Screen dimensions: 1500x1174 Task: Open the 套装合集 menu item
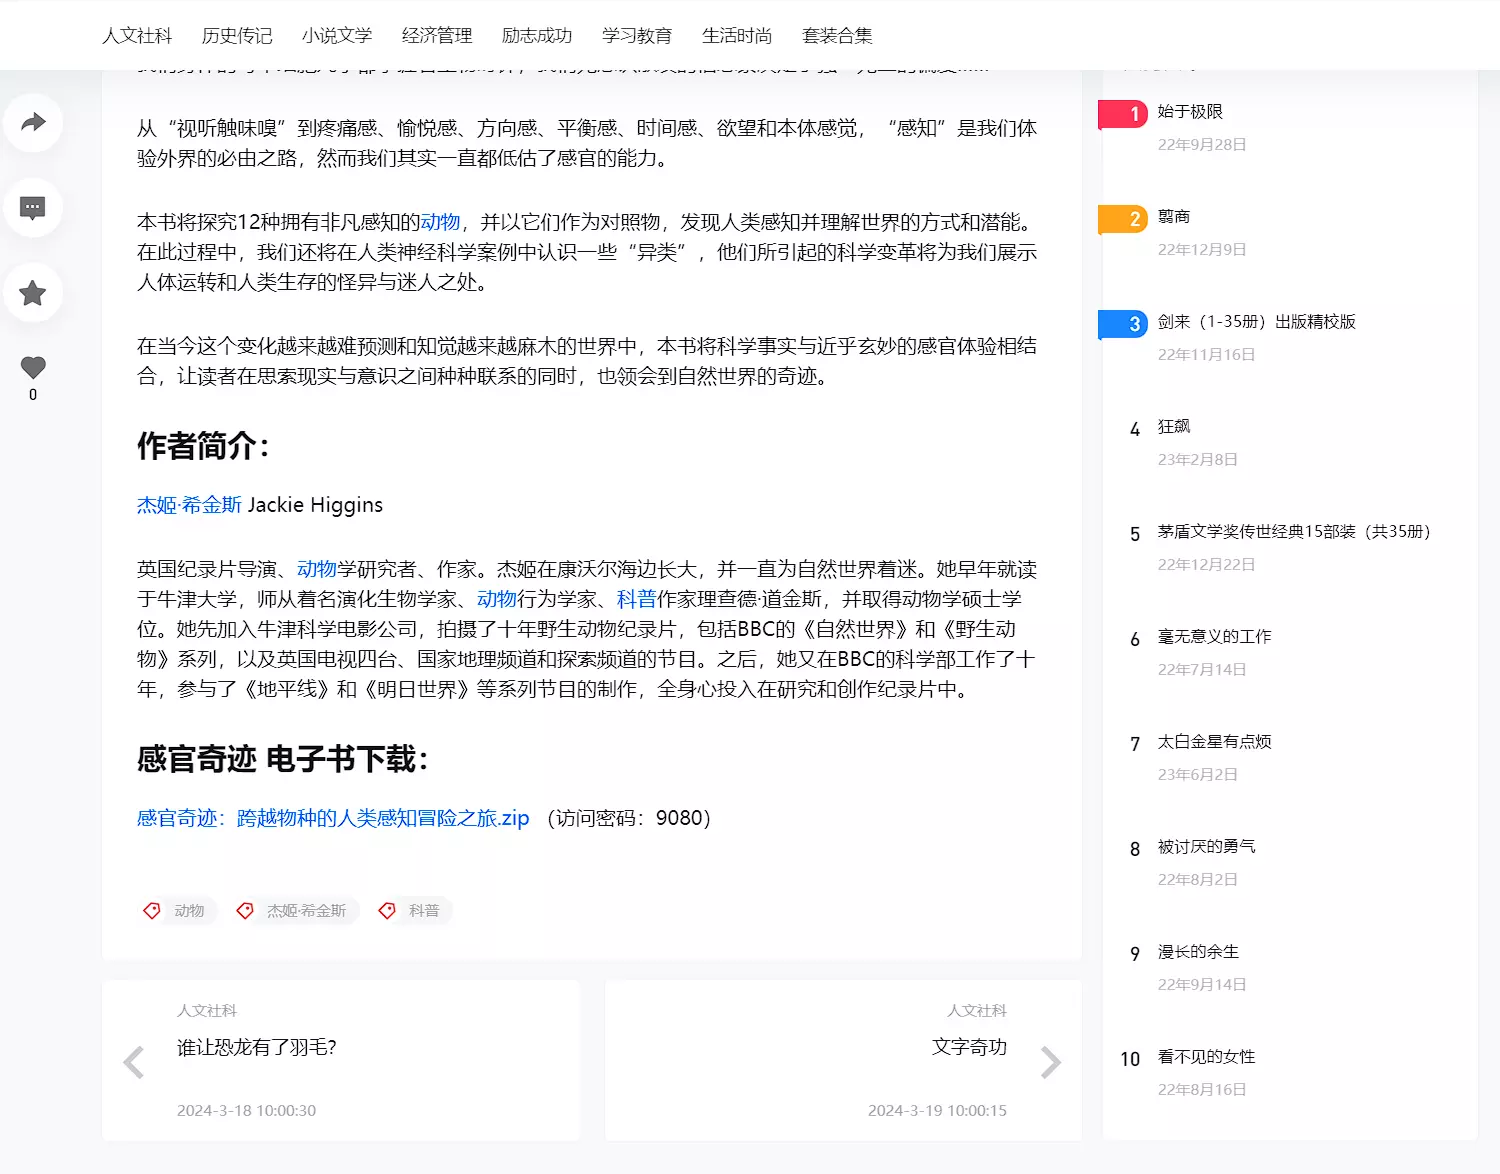point(837,36)
